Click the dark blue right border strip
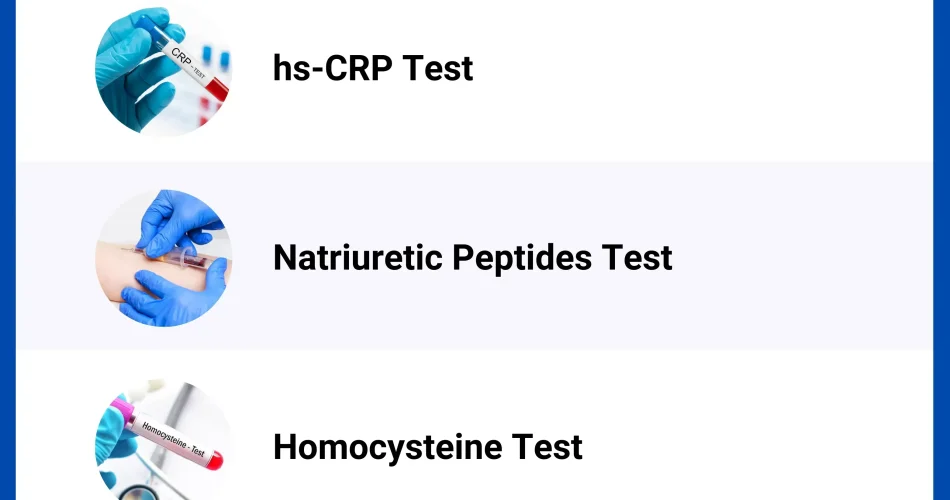This screenshot has height=500, width=950. click(941, 250)
